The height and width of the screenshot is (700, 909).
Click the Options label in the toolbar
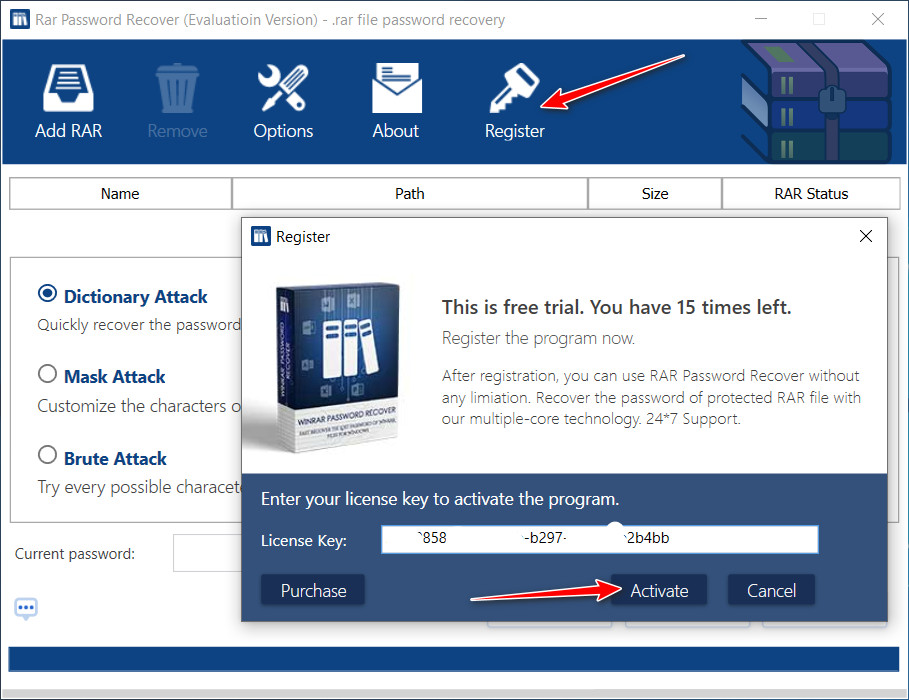283,132
